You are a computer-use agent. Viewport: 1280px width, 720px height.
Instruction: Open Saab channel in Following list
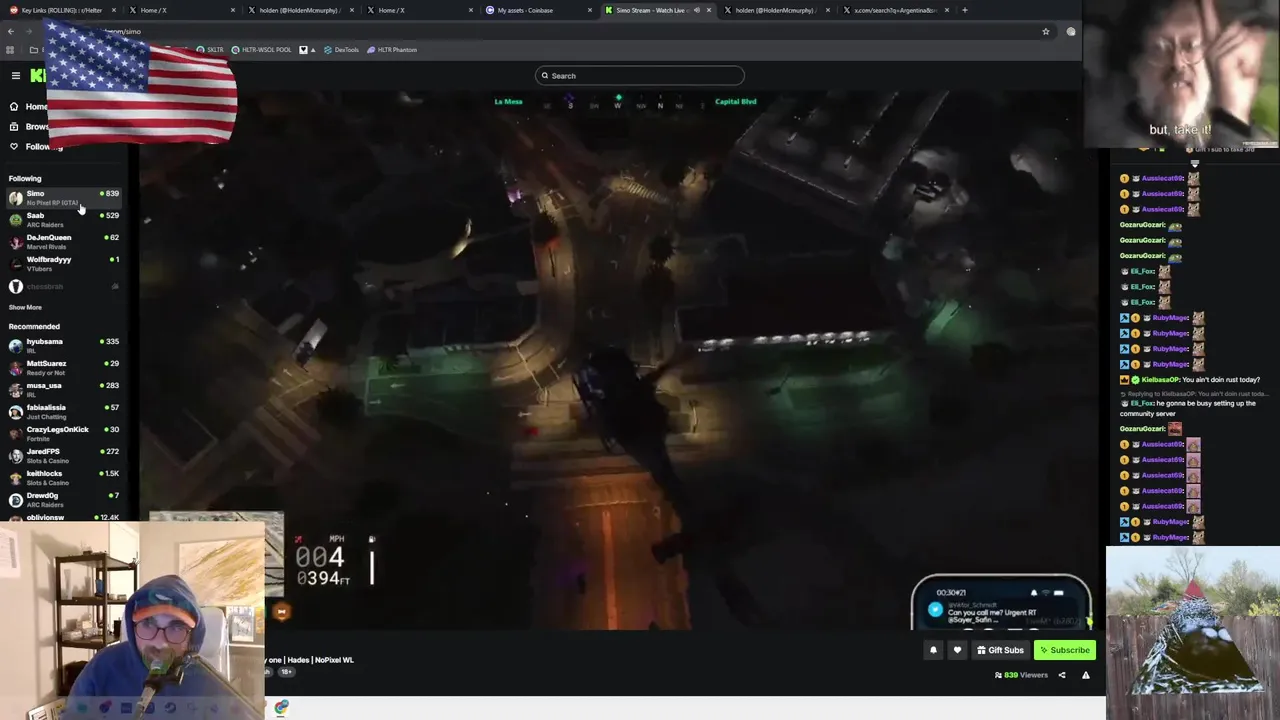tap(62, 220)
